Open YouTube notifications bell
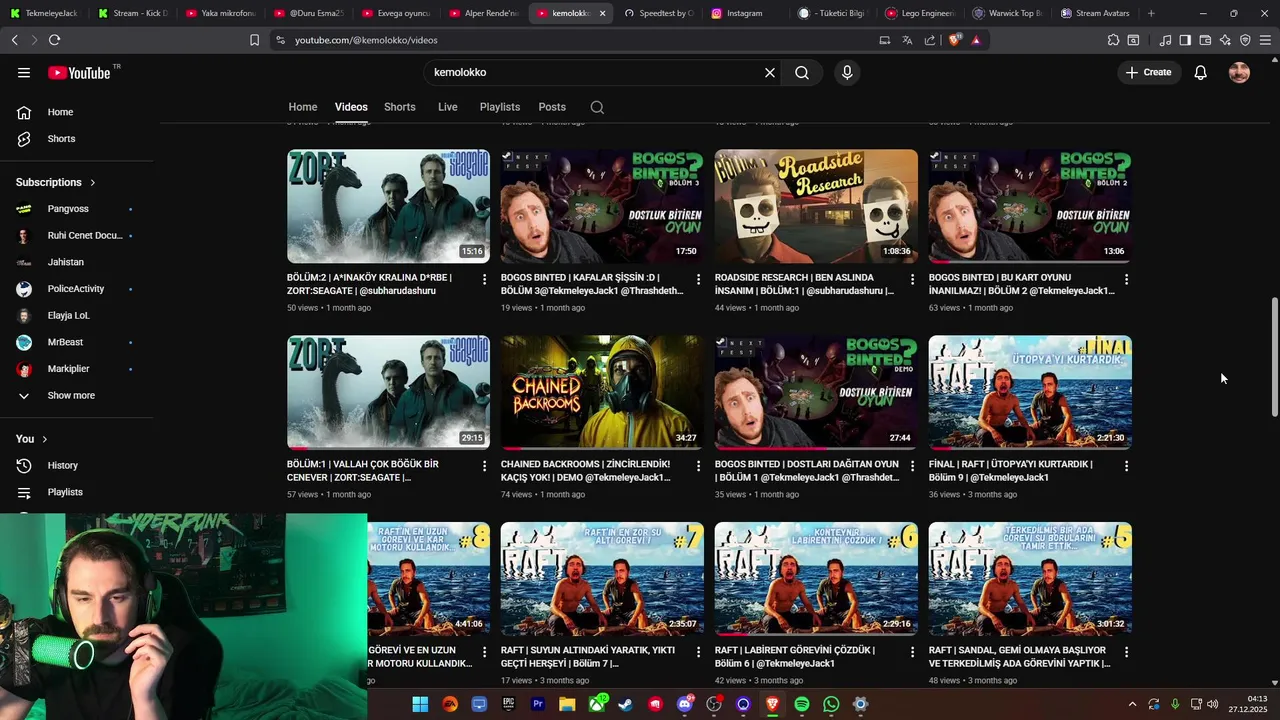Viewport: 1280px width, 720px height. click(1201, 72)
